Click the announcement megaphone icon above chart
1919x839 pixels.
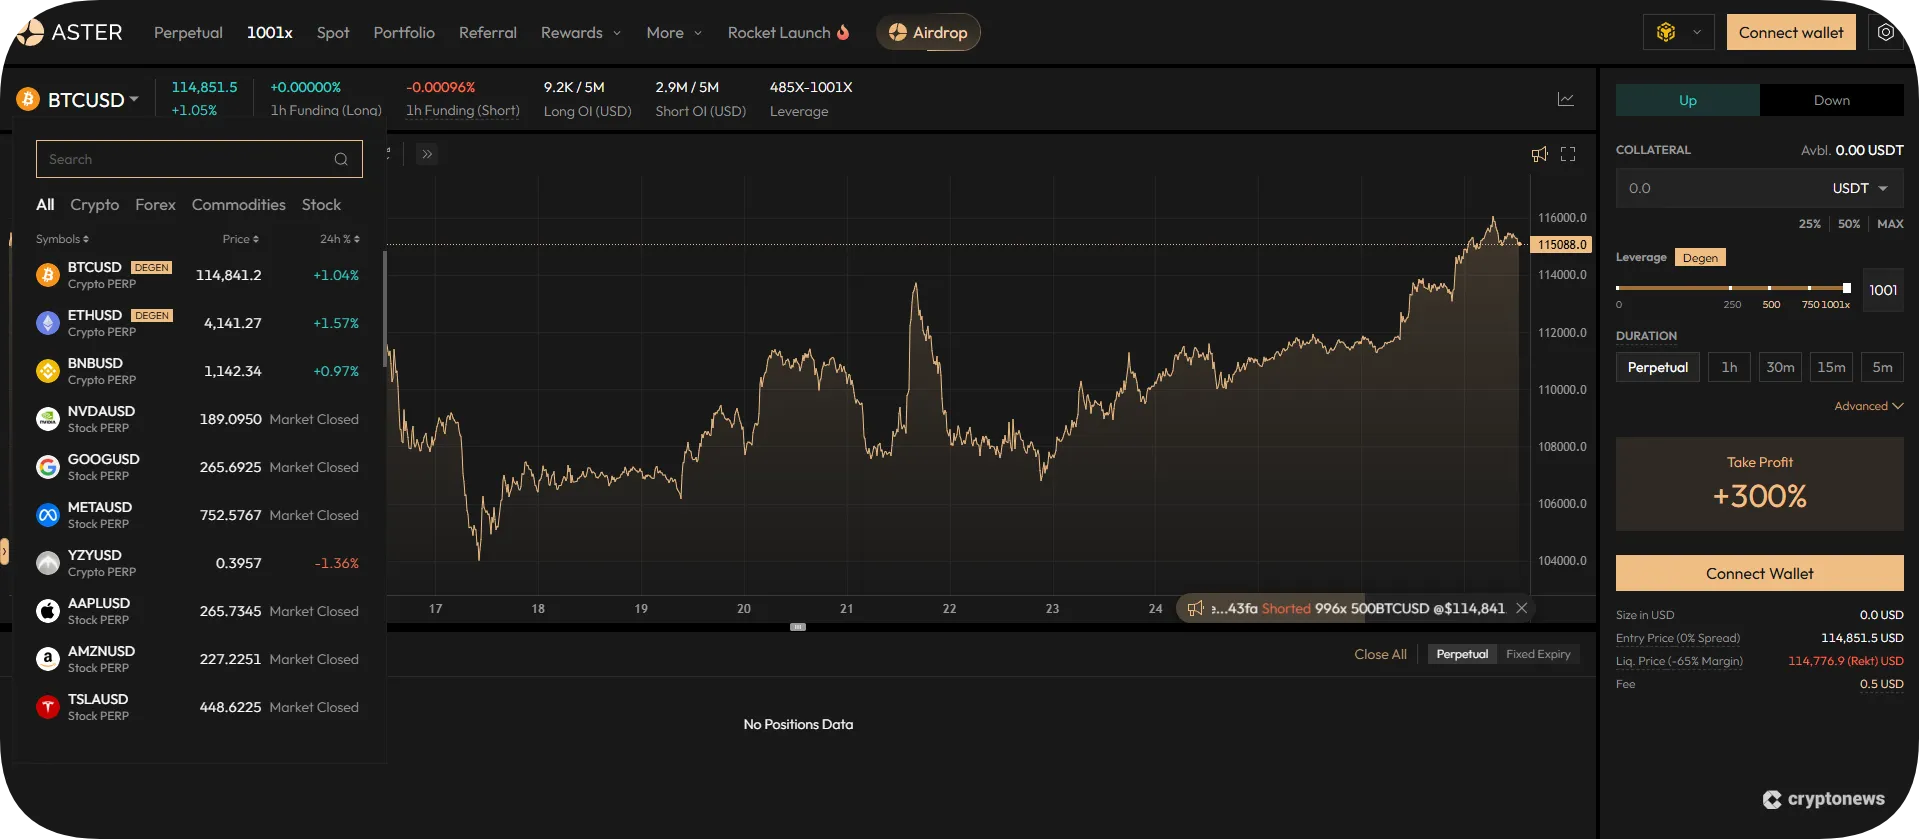tap(1539, 154)
